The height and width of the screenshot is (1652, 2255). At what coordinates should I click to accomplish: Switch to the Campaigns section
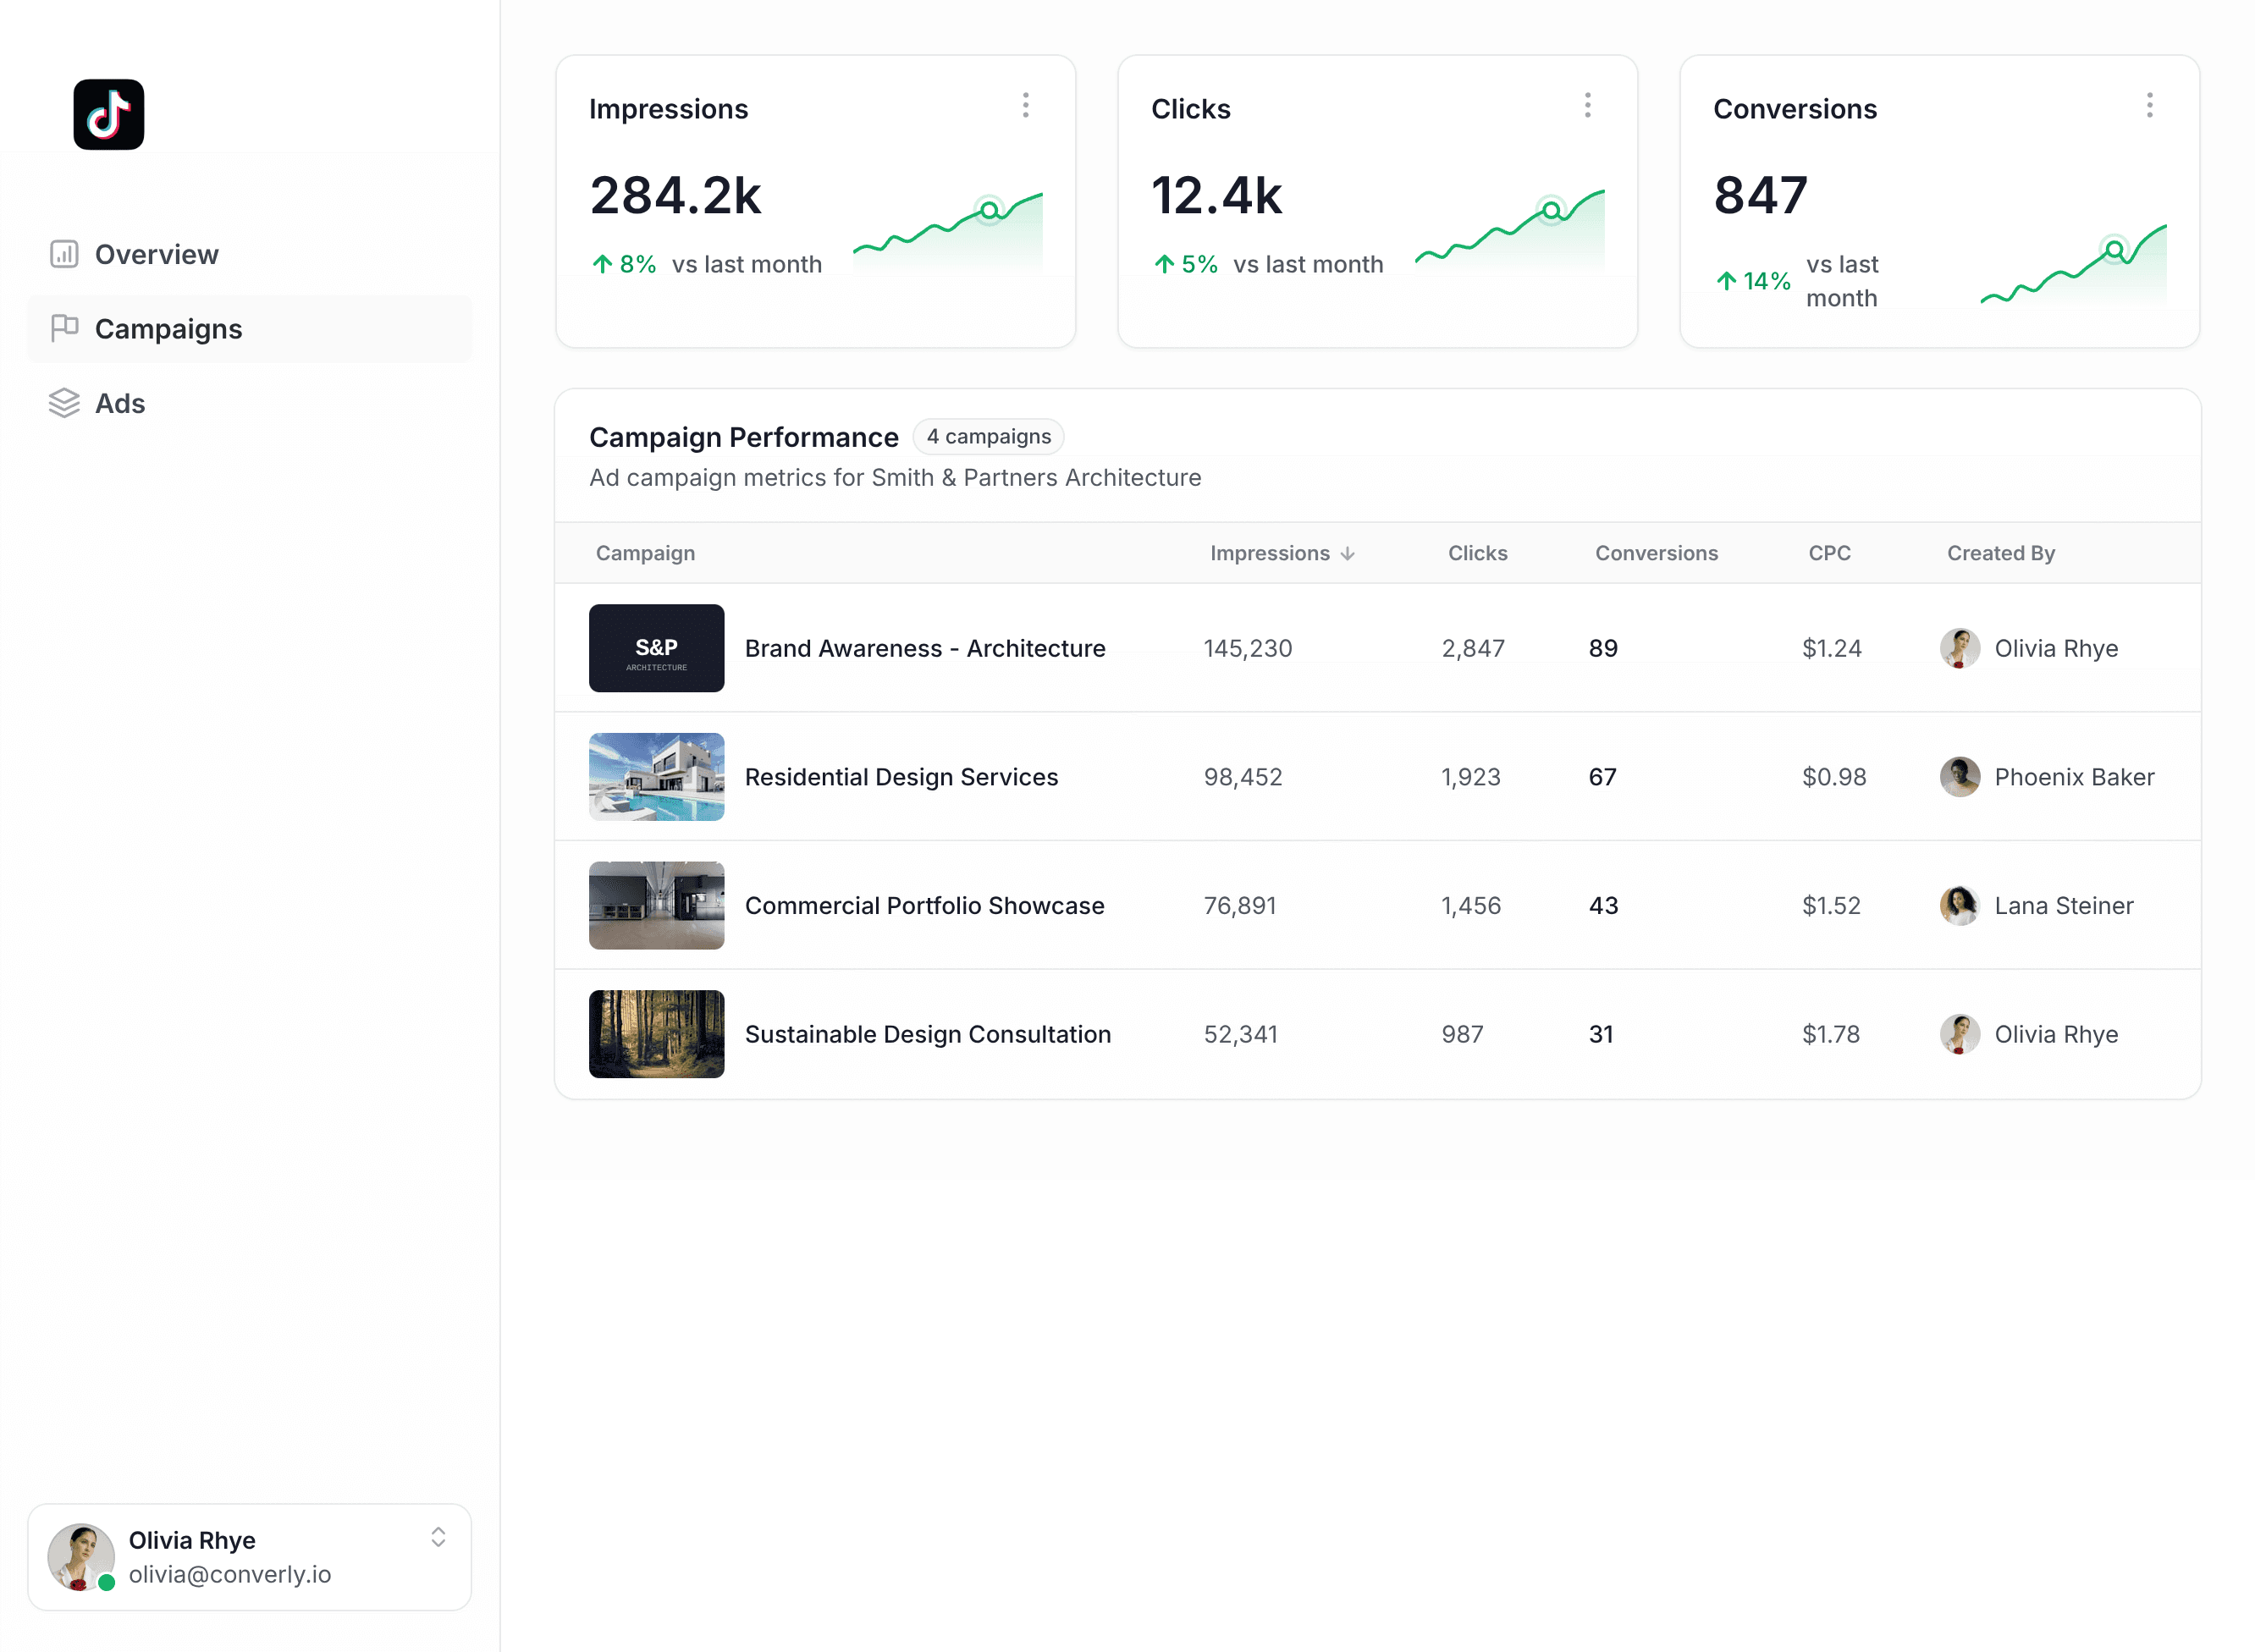coord(168,328)
